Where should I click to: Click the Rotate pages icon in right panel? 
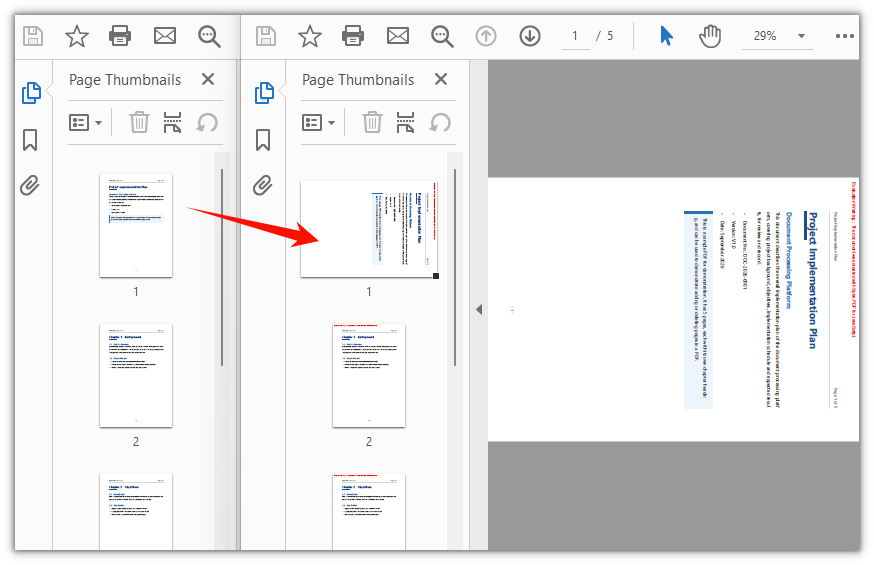tap(440, 123)
